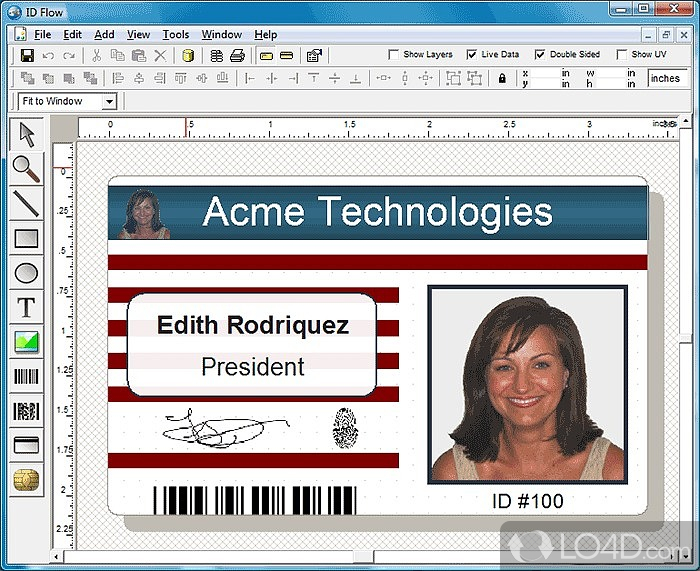The height and width of the screenshot is (571, 700).
Task: Click the align bottom edges icon
Action: click(222, 79)
